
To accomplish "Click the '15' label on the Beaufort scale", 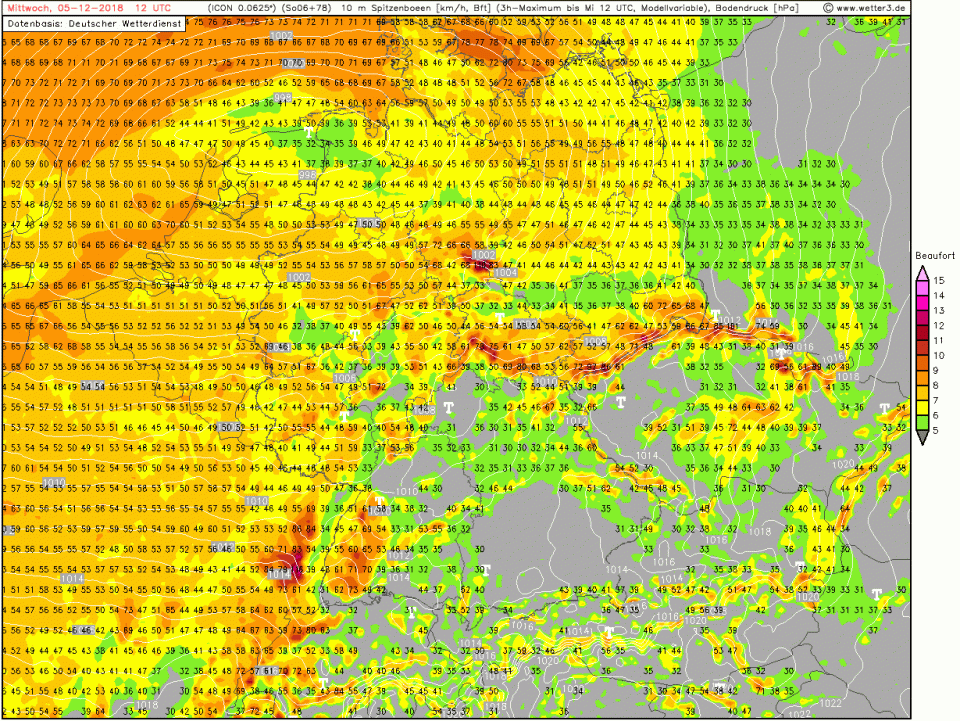I will (x=940, y=281).
